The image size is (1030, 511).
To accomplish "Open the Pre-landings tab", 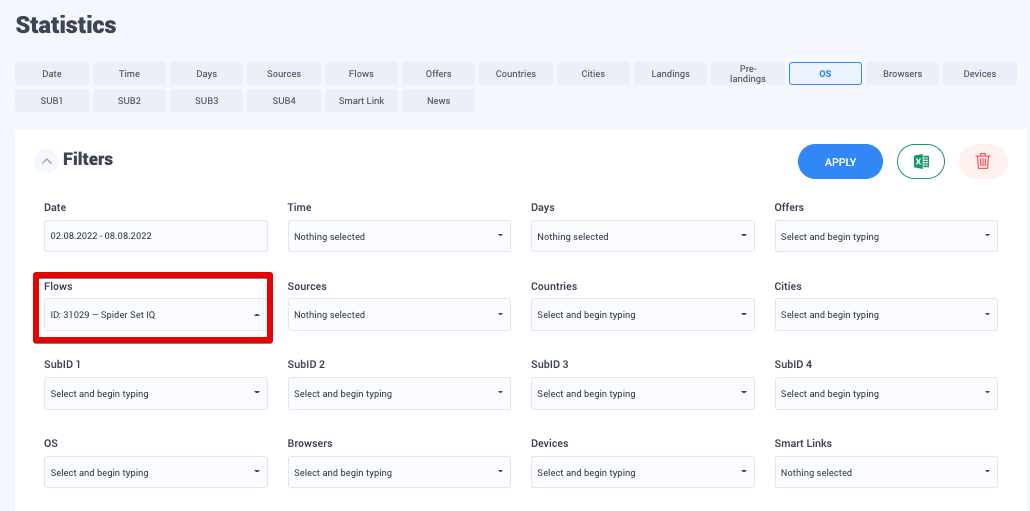I will point(748,74).
